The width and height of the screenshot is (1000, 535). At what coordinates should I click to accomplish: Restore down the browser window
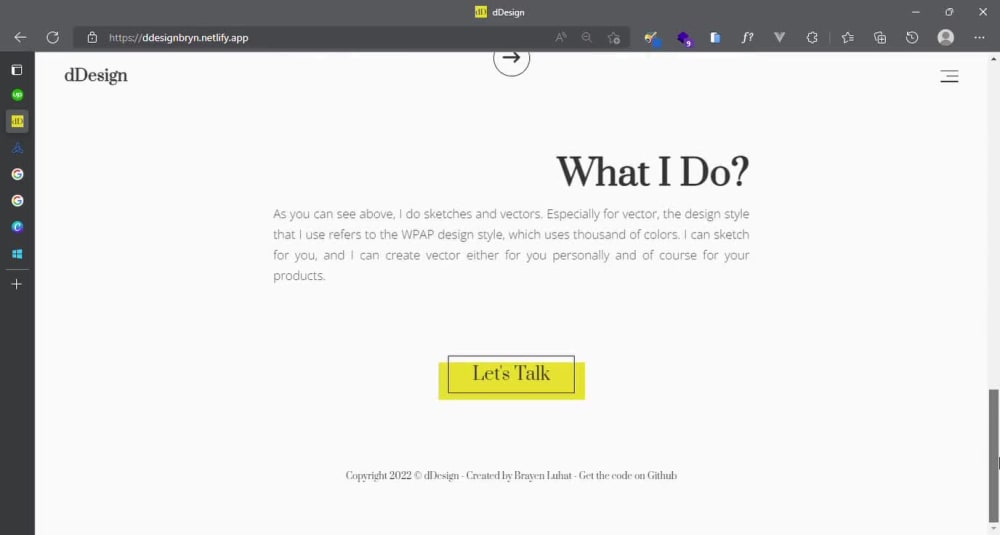[949, 12]
